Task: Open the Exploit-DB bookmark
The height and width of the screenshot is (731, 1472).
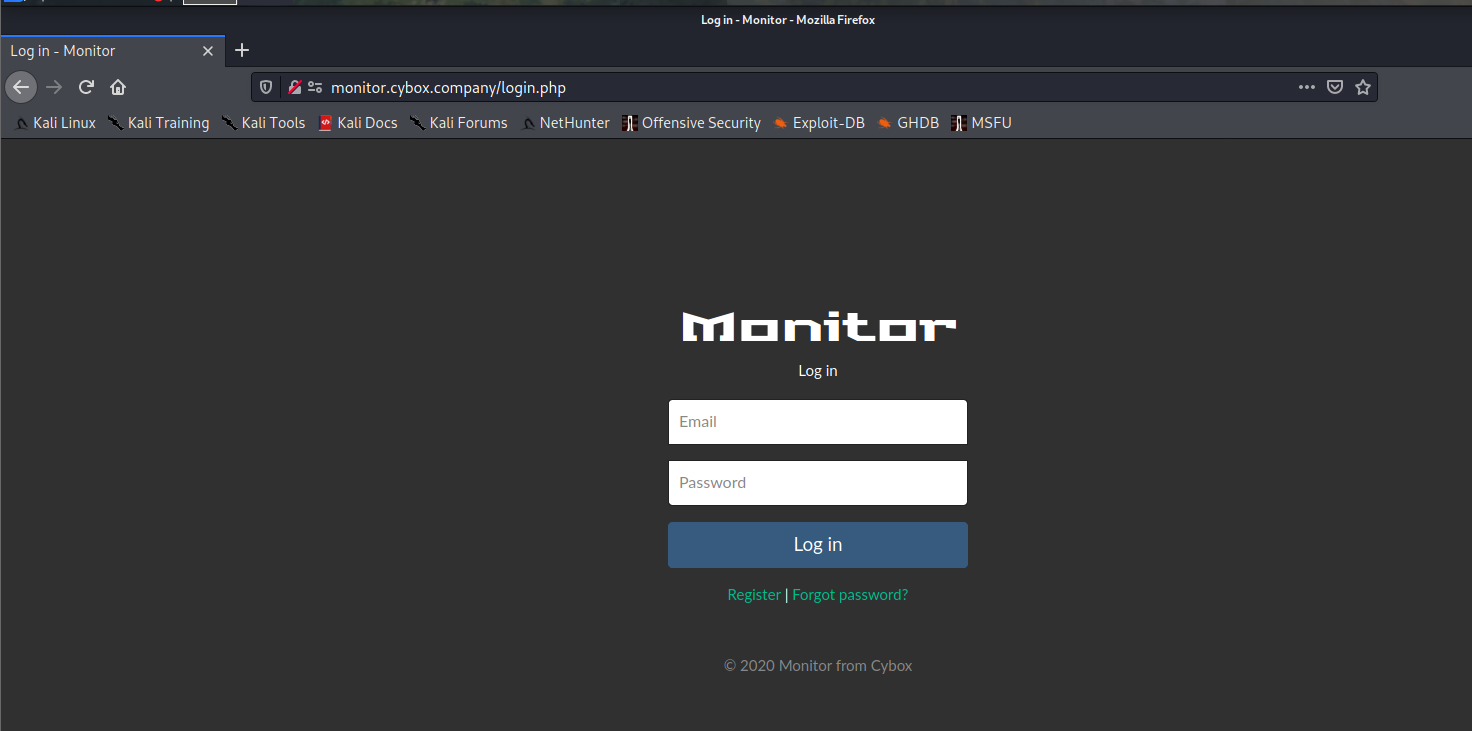Action: pyautogui.click(x=819, y=123)
